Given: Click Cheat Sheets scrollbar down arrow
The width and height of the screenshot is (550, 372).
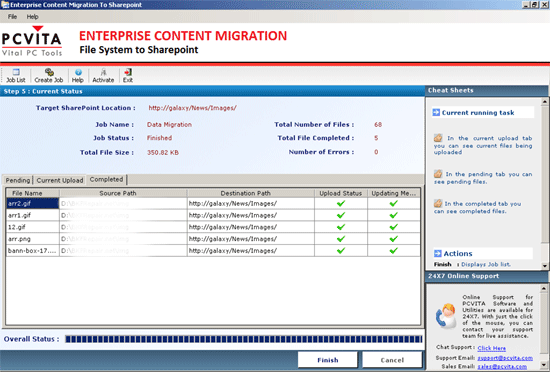Looking at the screenshot, I should [x=544, y=265].
